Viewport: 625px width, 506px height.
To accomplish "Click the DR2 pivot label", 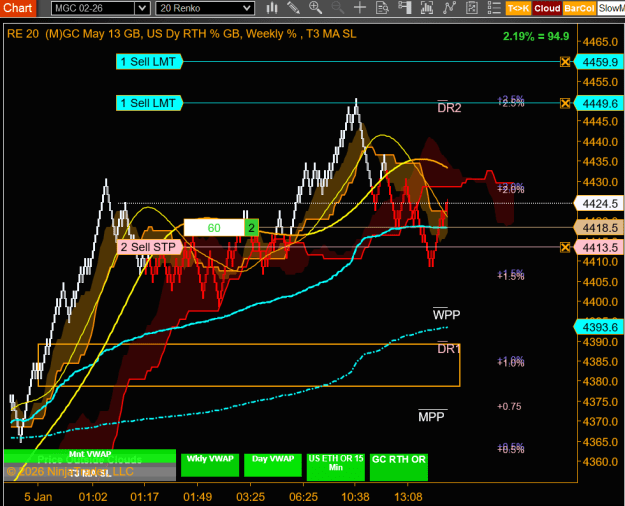I will tap(449, 107).
